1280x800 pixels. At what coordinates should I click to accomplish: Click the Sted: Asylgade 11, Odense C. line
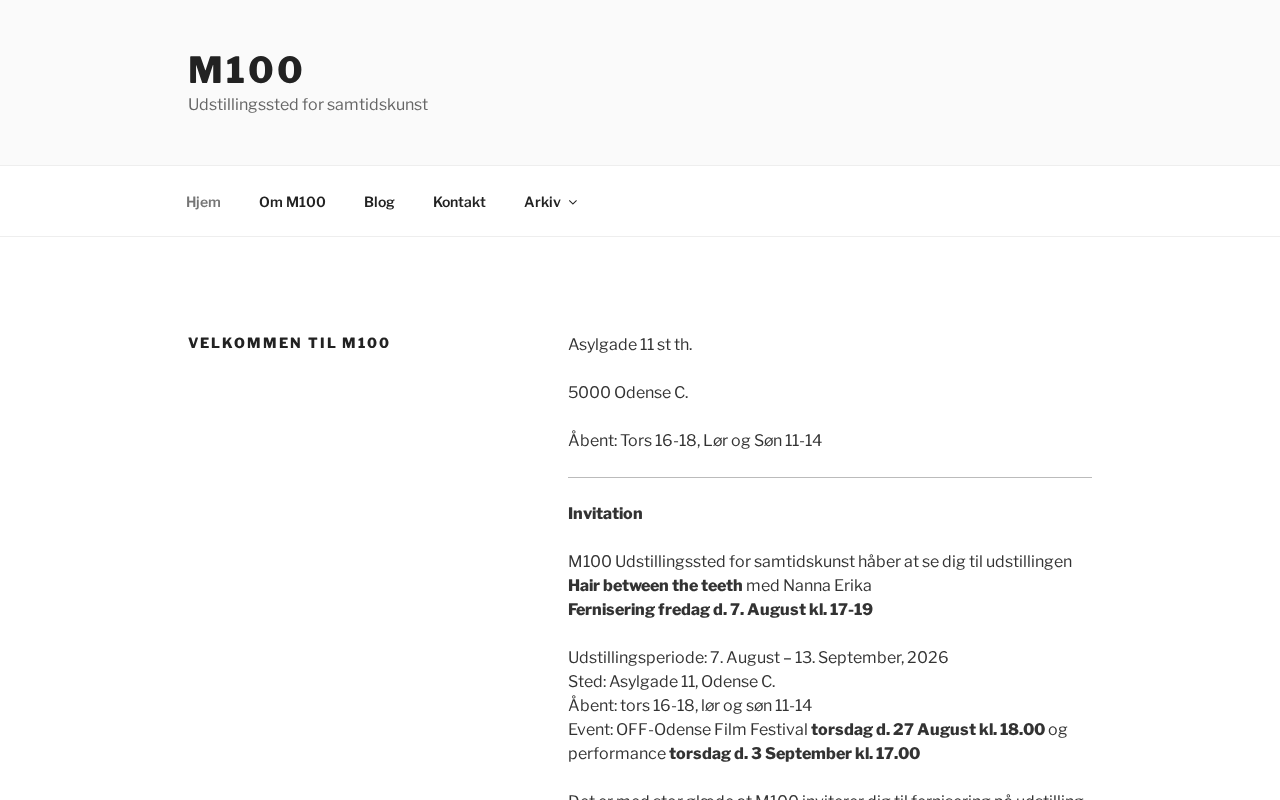(671, 682)
